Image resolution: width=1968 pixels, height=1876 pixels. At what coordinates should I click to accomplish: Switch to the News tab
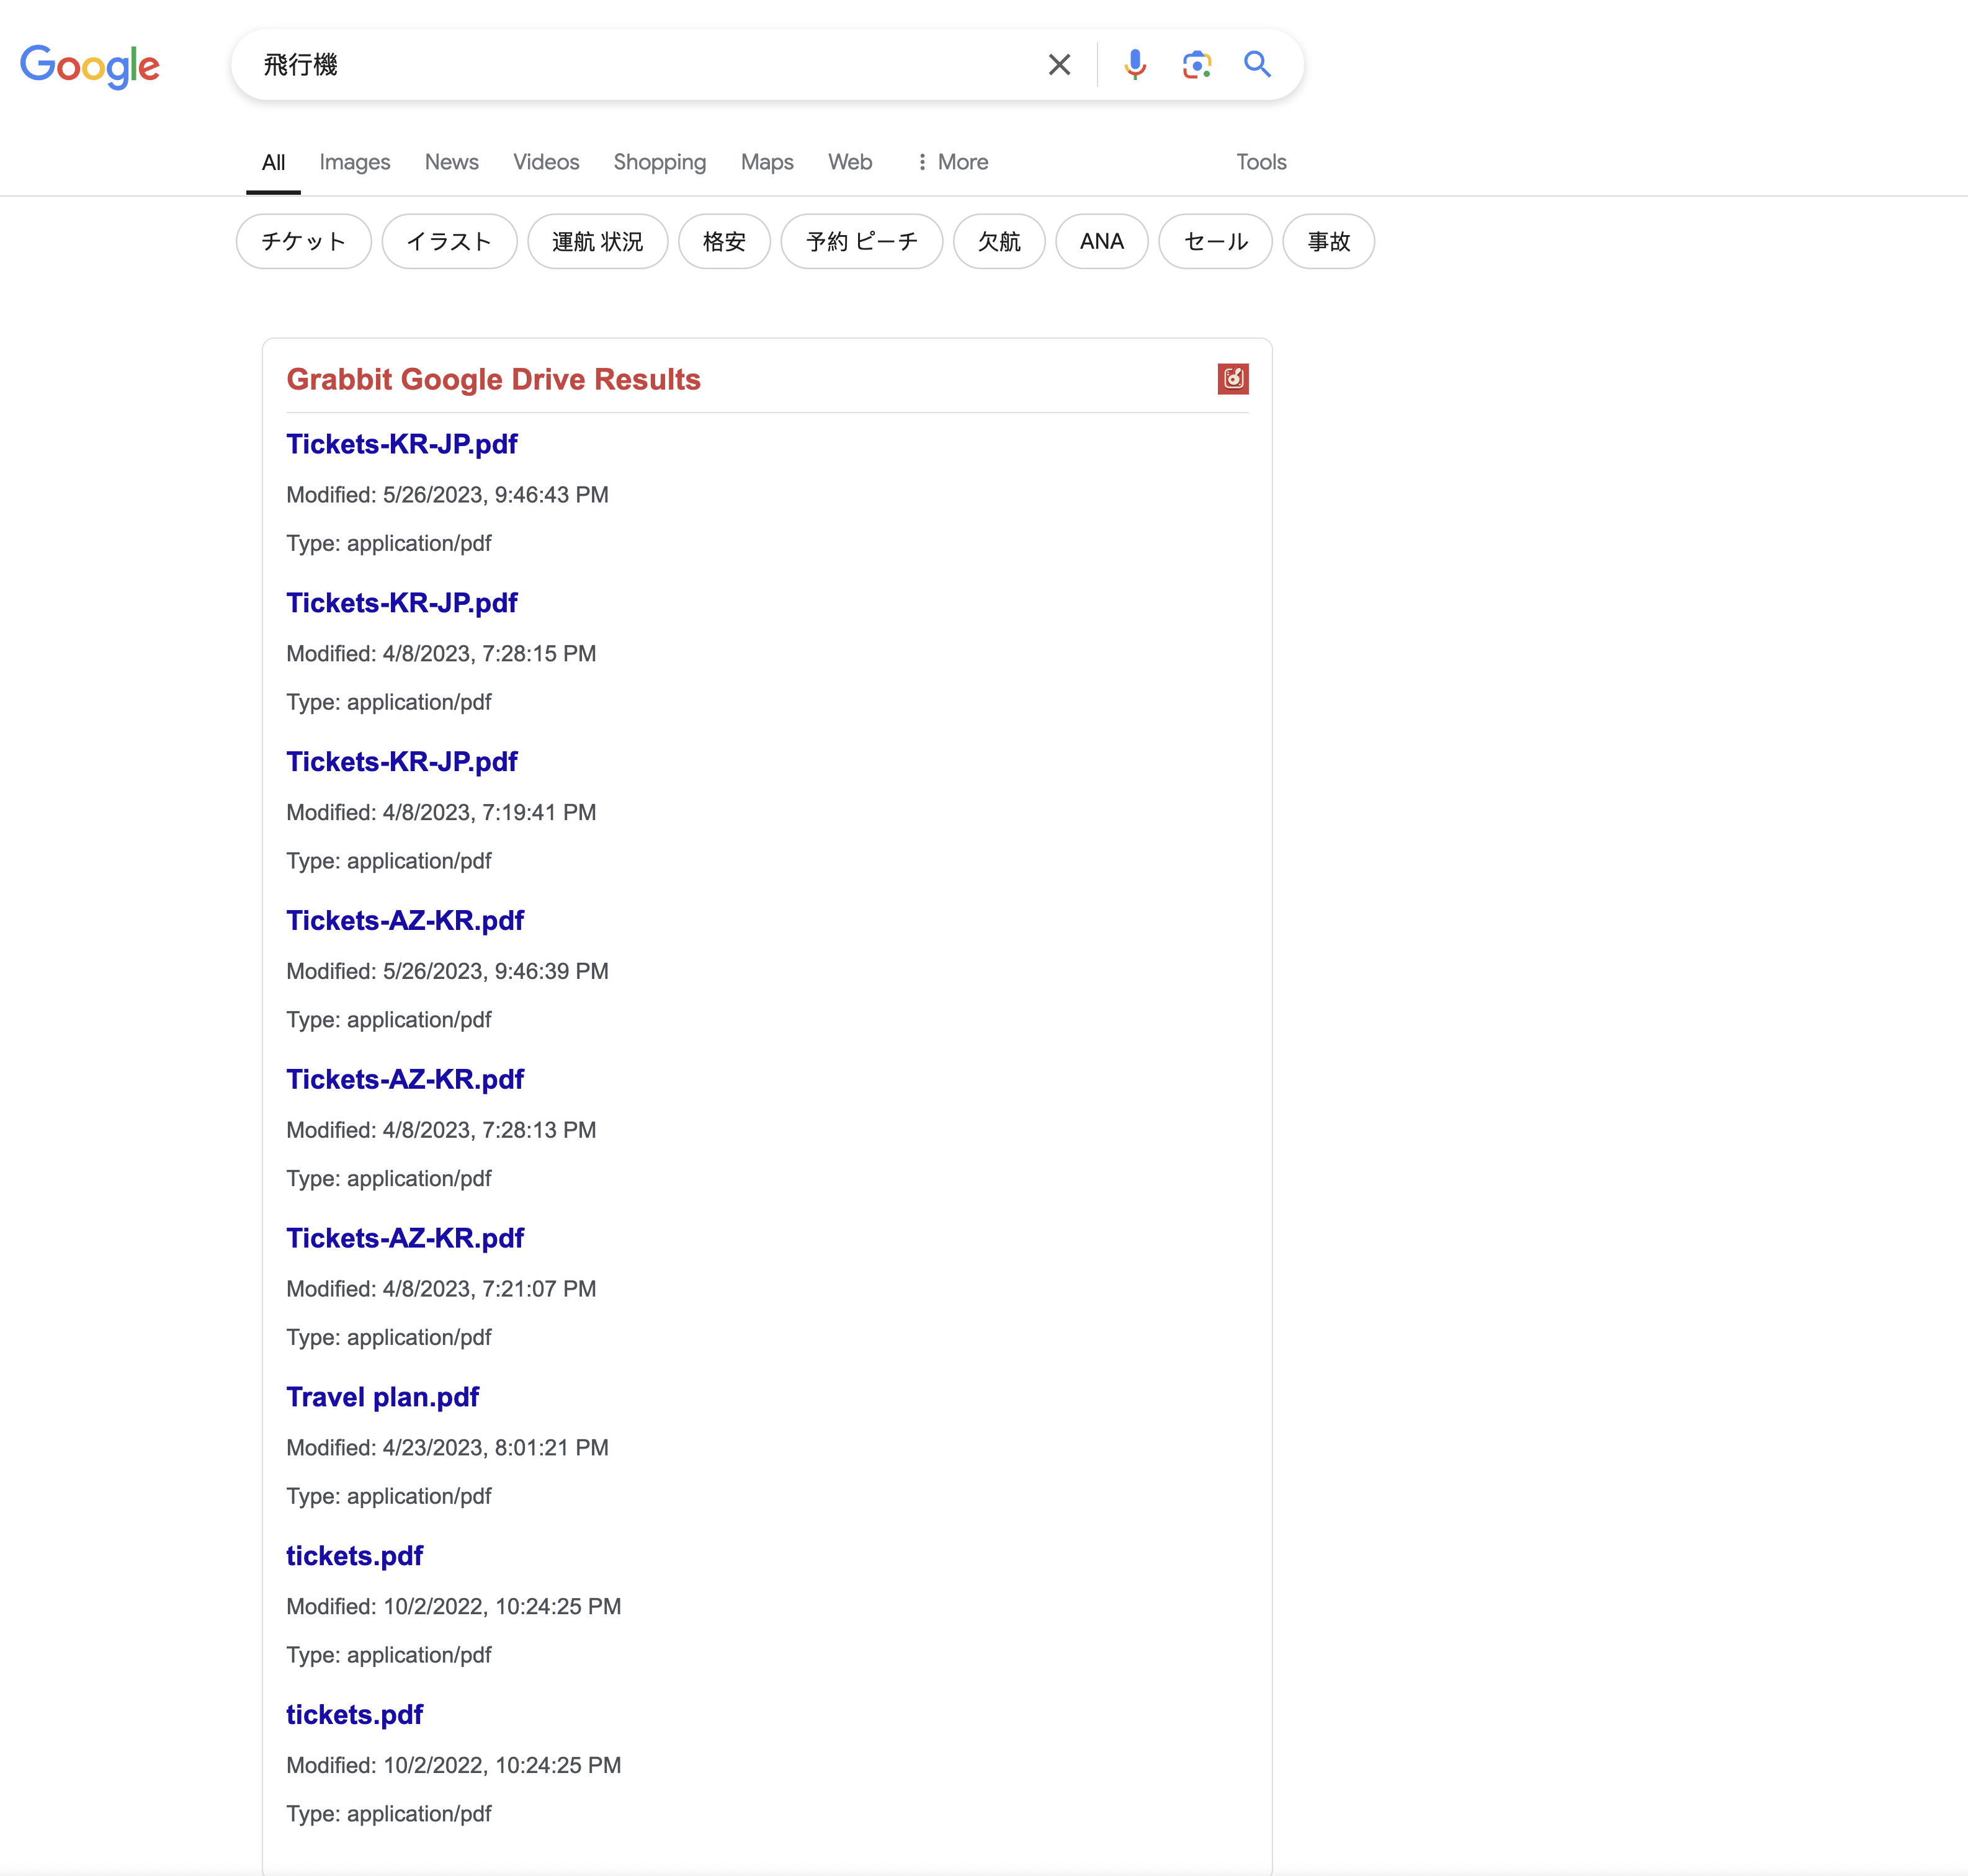pos(451,162)
